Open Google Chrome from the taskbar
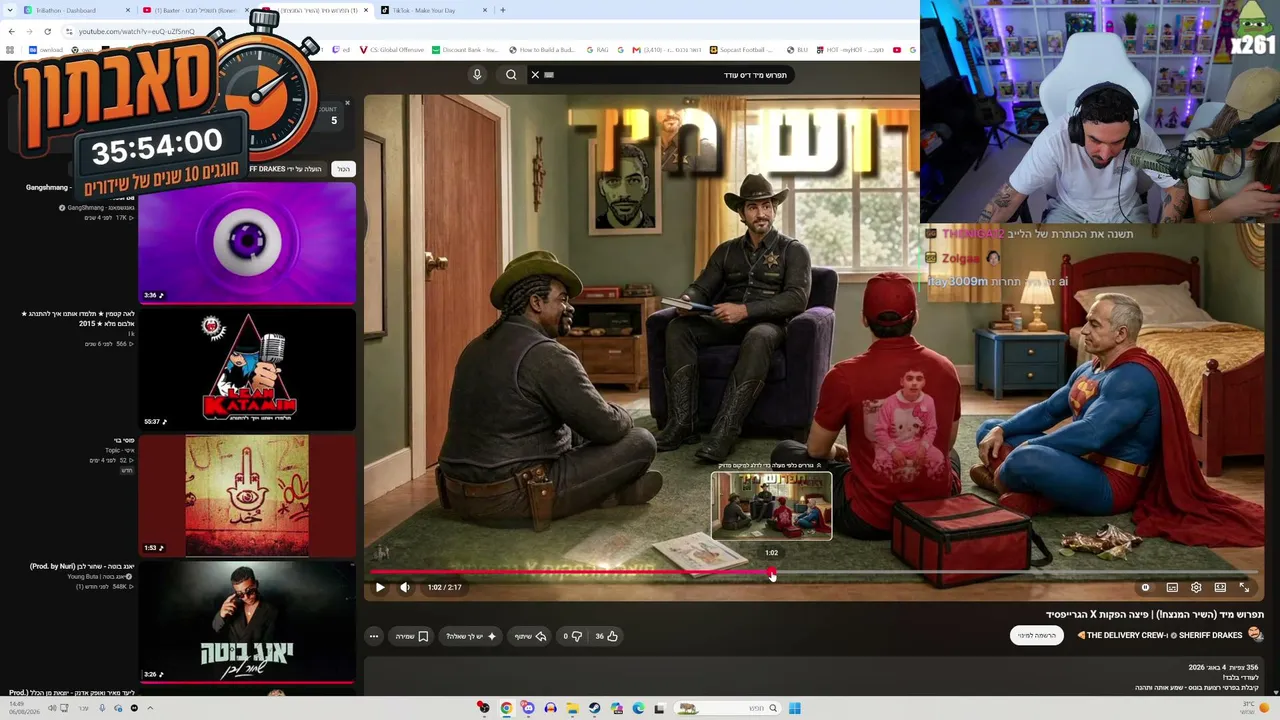 pyautogui.click(x=506, y=709)
